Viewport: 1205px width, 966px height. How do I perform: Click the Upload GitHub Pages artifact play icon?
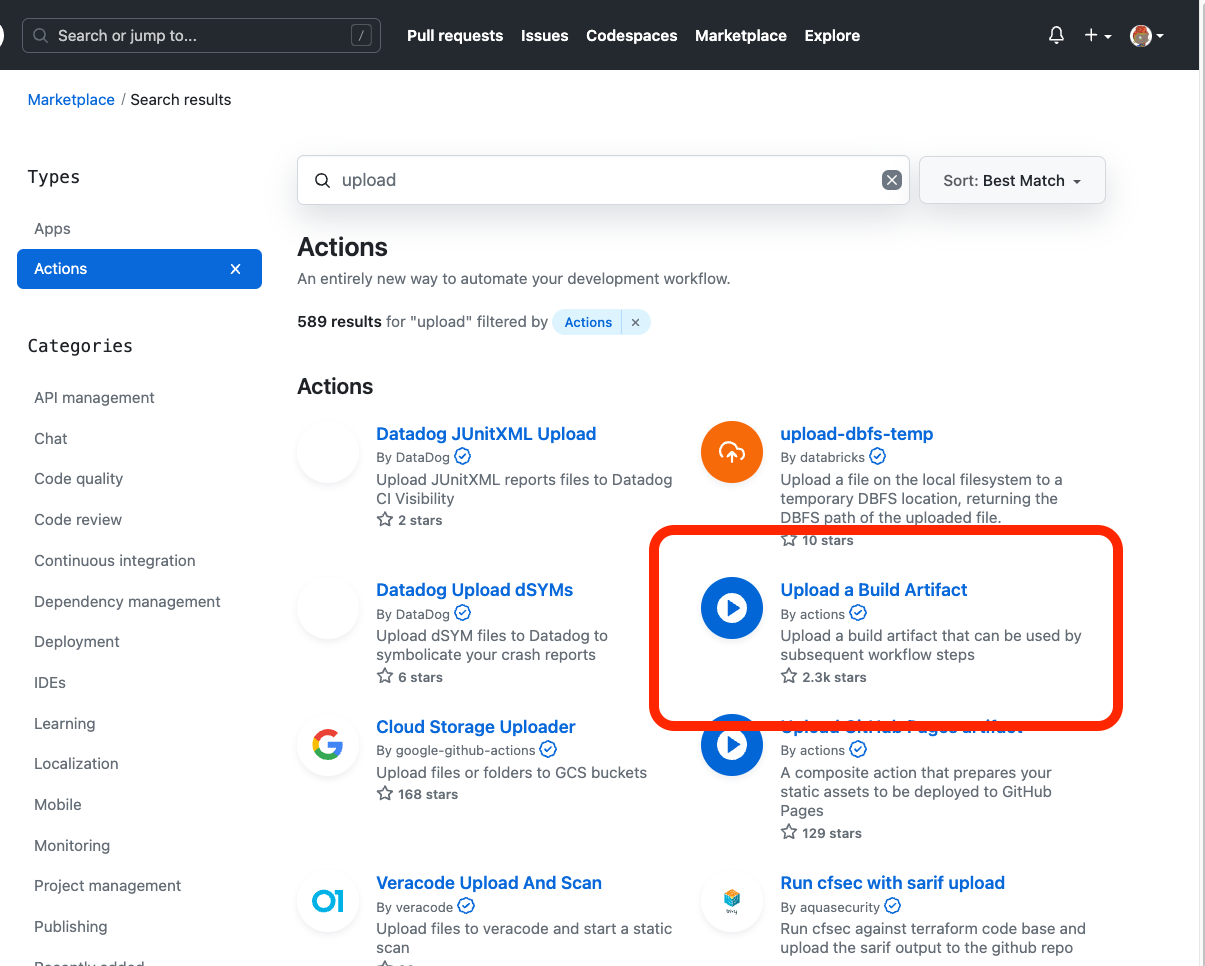coord(732,745)
